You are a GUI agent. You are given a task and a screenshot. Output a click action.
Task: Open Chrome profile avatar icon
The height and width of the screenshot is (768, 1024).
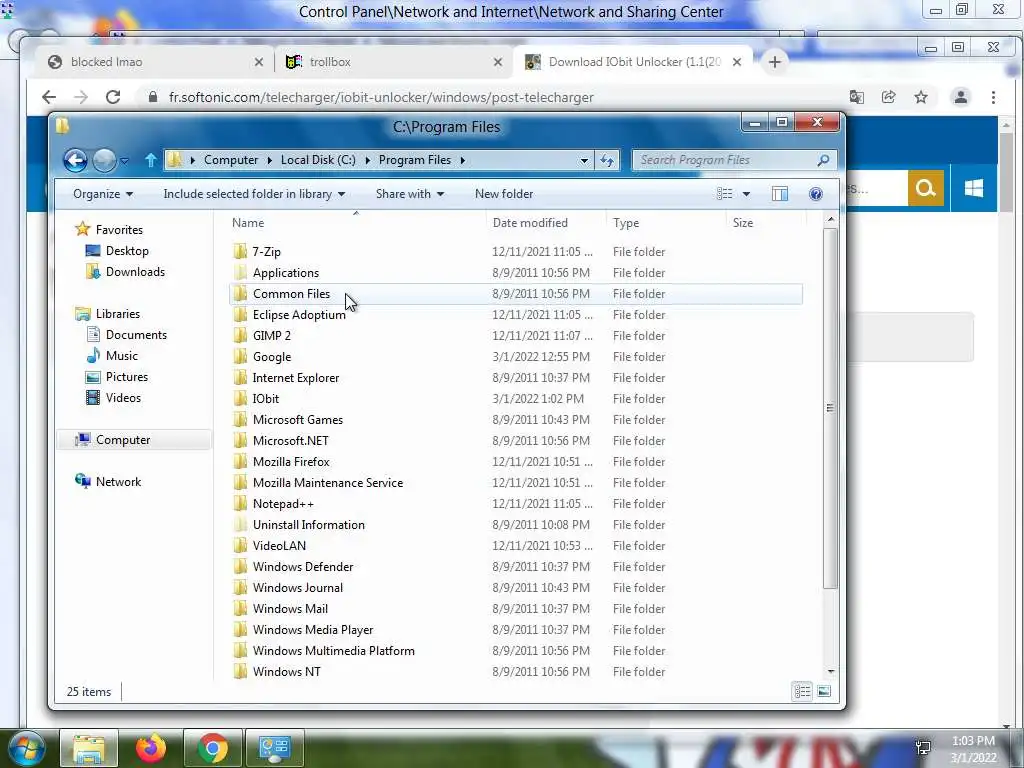(x=961, y=97)
